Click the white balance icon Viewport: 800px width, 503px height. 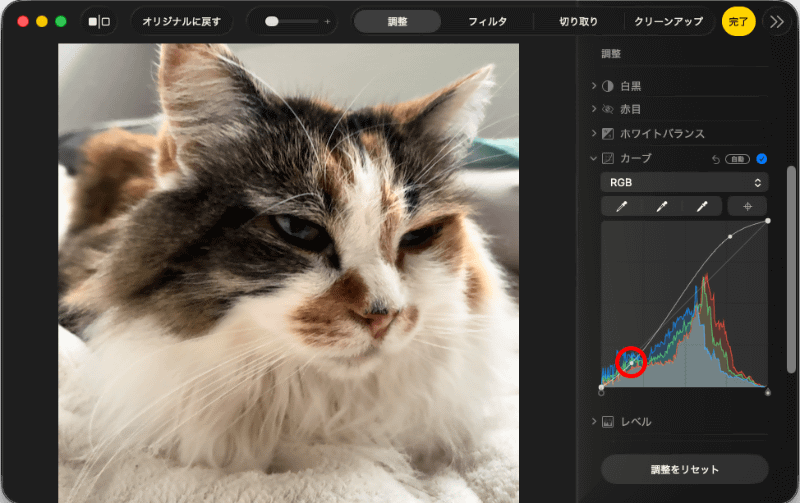[x=608, y=134]
